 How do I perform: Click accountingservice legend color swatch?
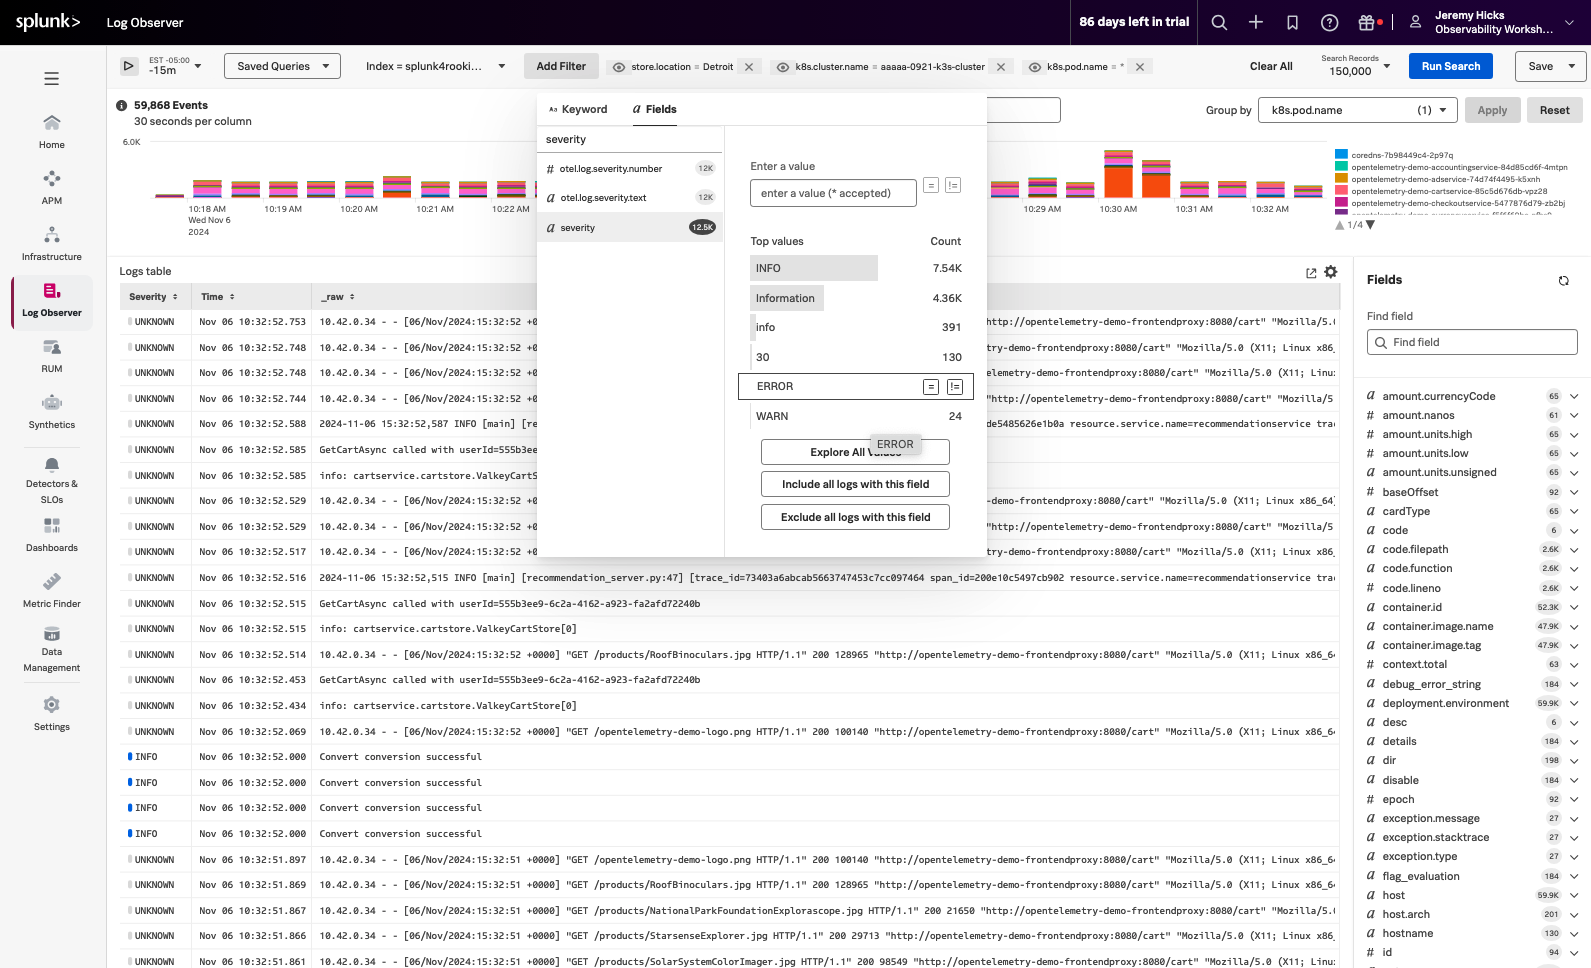click(1341, 167)
